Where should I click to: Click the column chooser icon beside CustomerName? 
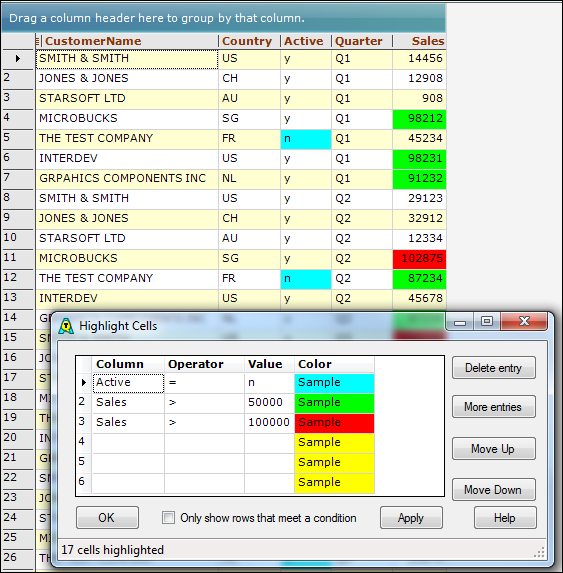click(38, 41)
